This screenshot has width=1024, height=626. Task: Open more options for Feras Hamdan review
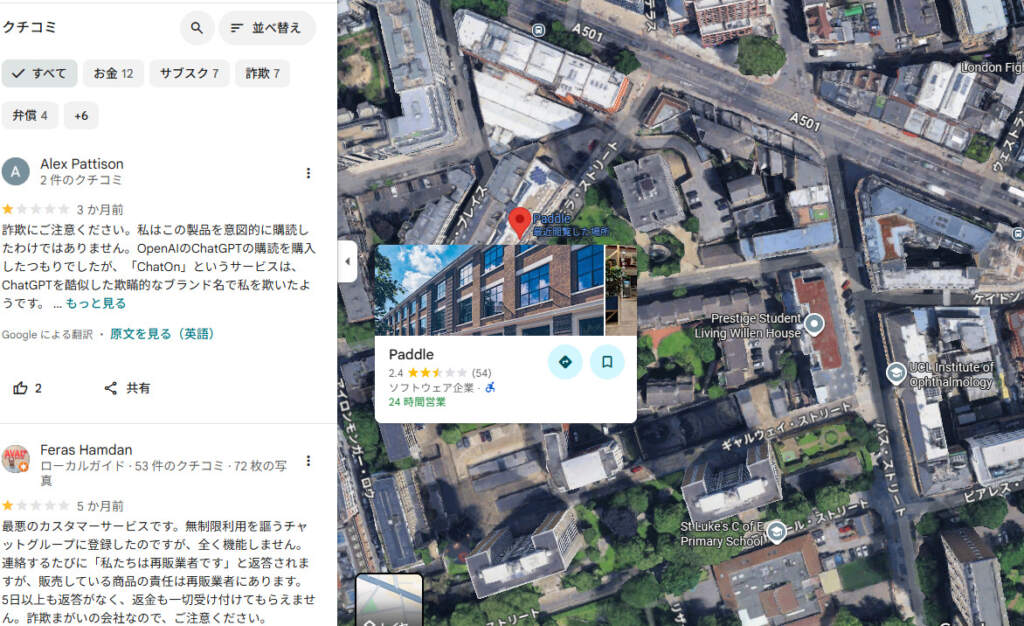(308, 462)
